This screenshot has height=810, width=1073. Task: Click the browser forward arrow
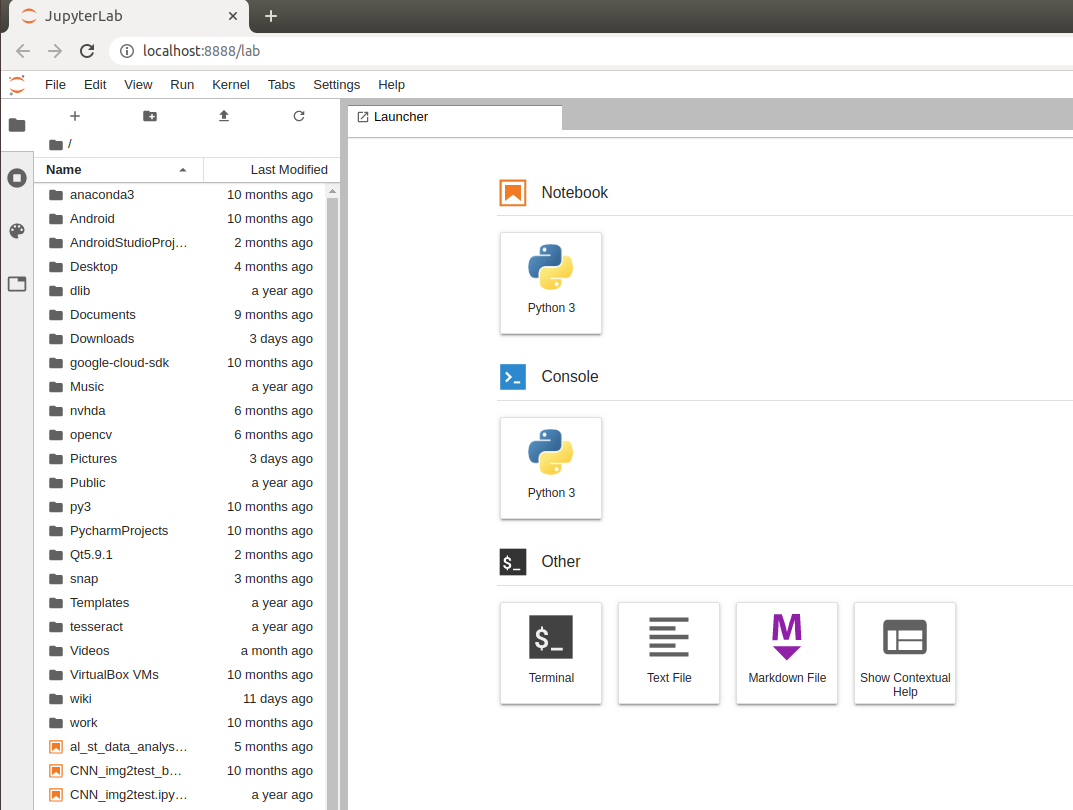(x=55, y=51)
